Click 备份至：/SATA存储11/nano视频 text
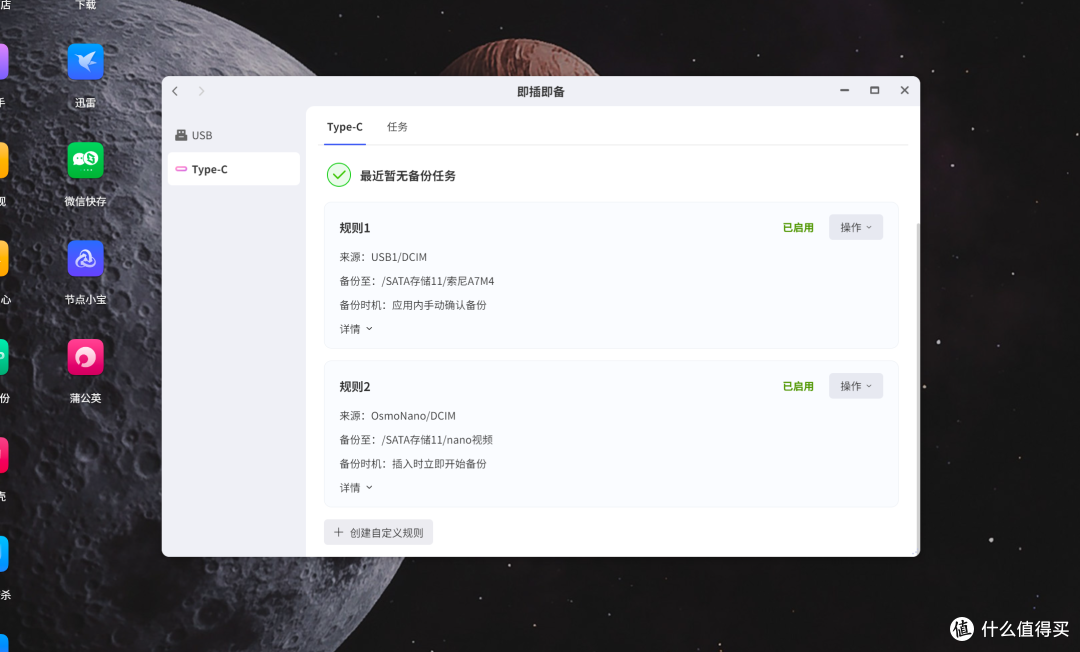 (x=416, y=440)
